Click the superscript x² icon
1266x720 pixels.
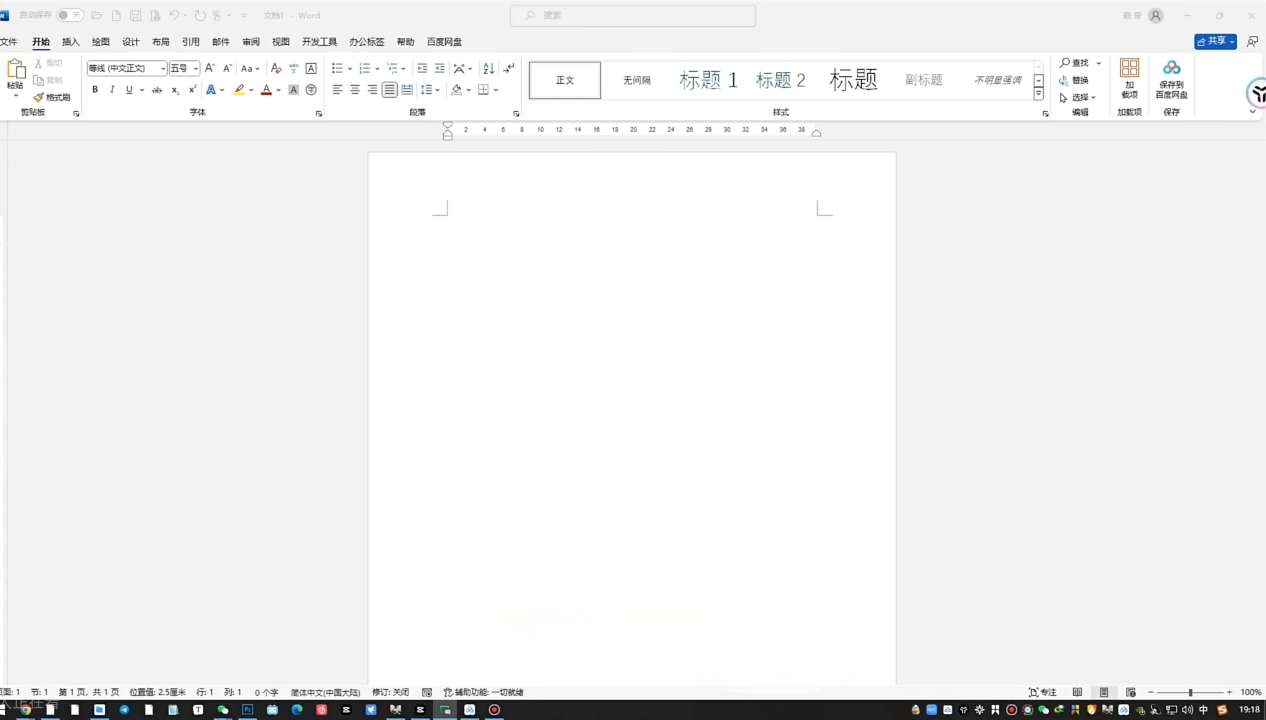point(192,90)
